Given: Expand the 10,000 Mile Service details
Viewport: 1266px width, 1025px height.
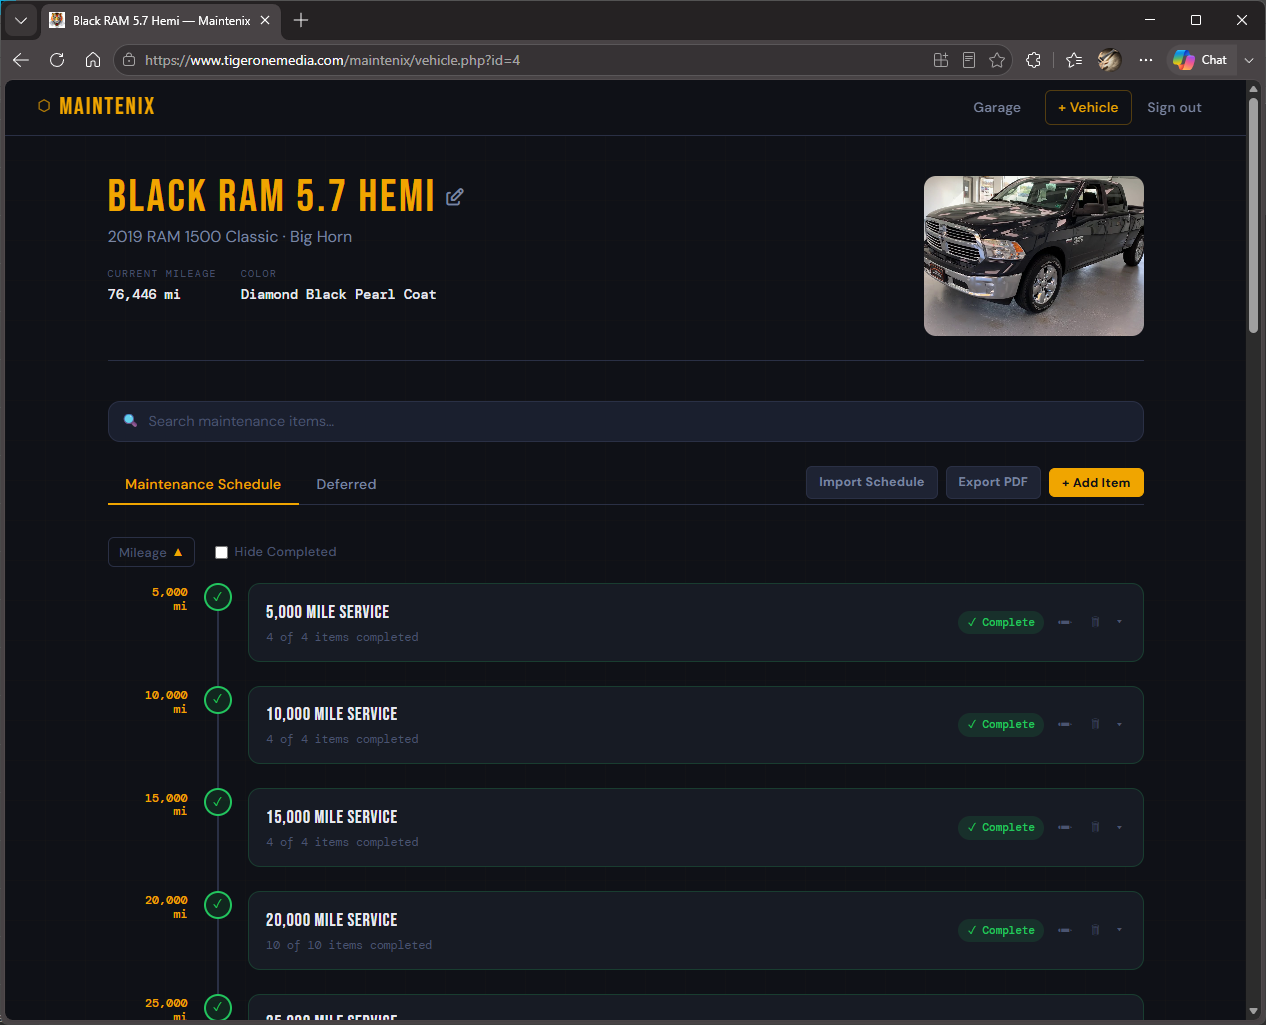Looking at the screenshot, I should click(x=1119, y=724).
